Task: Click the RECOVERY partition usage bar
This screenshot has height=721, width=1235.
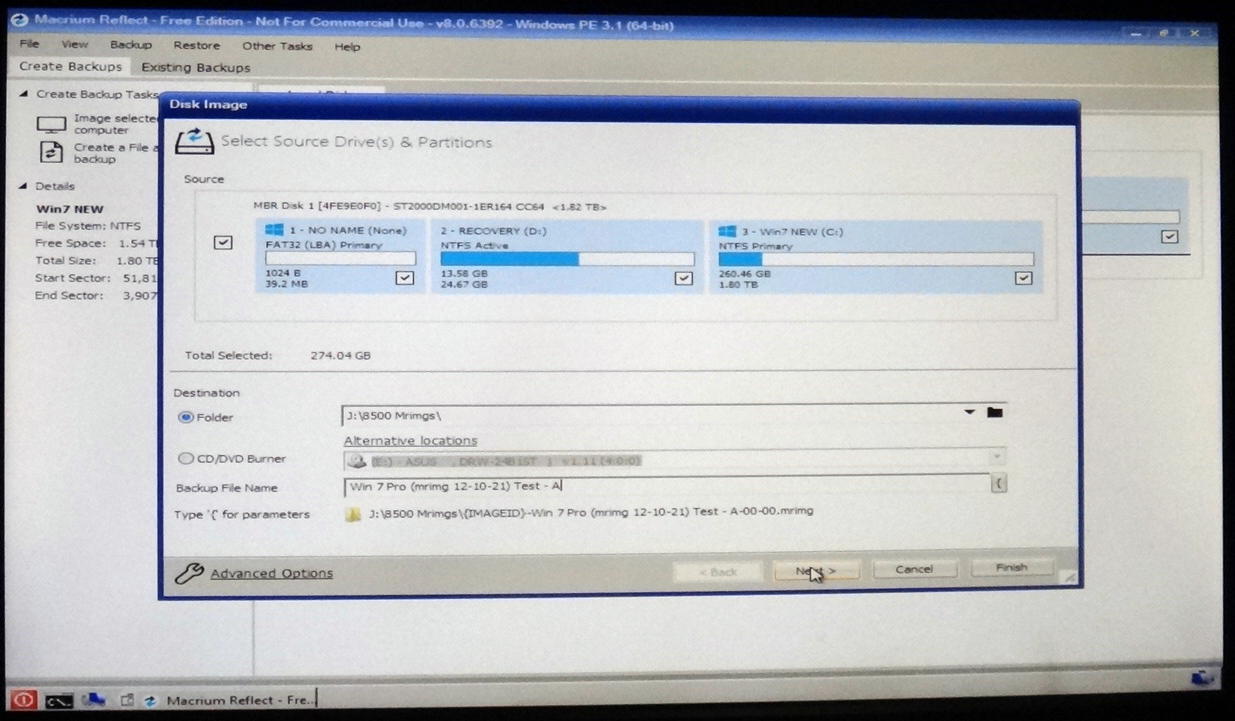Action: coord(567,259)
